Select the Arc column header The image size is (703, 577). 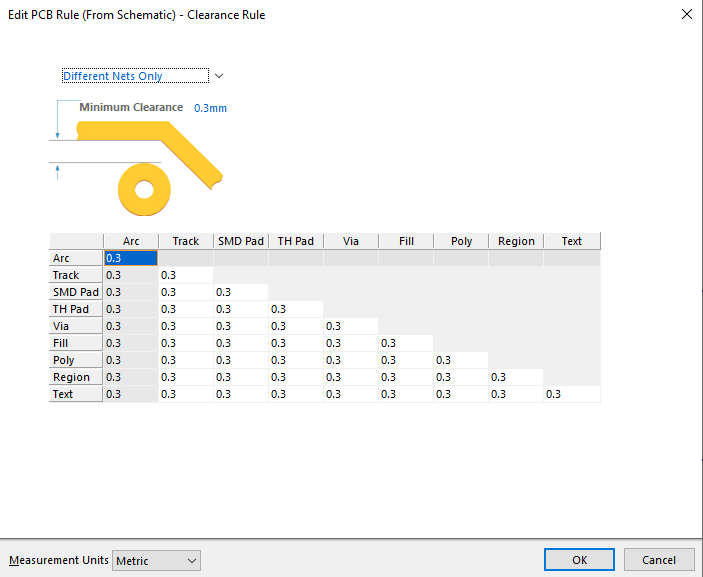click(x=131, y=241)
